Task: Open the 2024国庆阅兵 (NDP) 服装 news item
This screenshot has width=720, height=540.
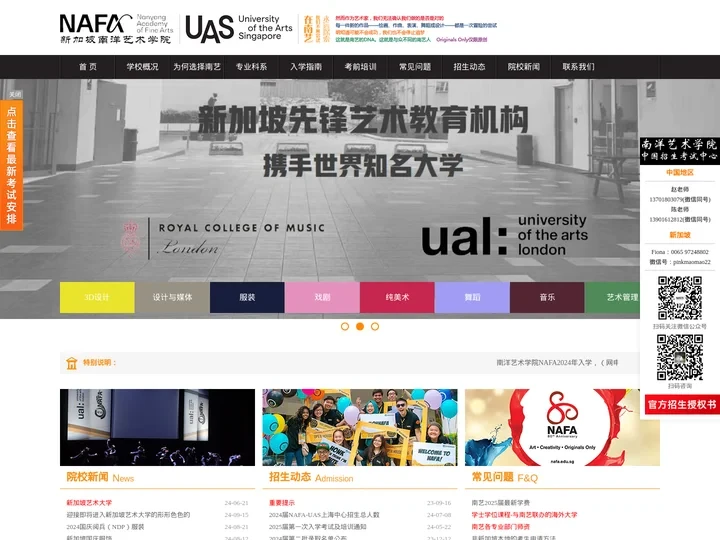Action: tap(105, 527)
